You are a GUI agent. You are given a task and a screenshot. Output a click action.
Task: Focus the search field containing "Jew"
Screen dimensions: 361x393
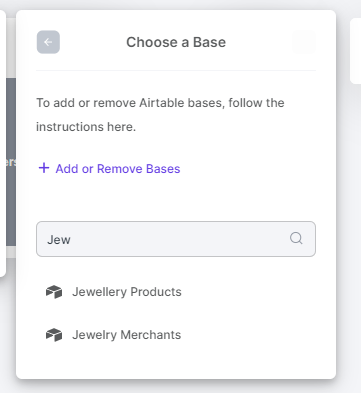(x=176, y=239)
